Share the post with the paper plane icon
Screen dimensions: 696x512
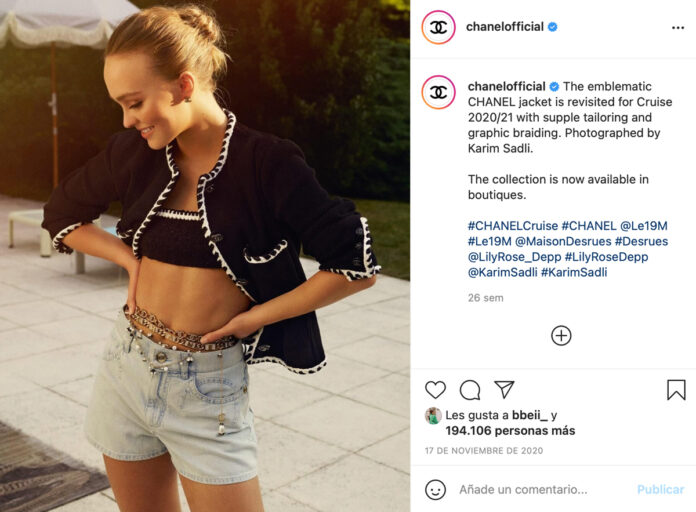504,389
